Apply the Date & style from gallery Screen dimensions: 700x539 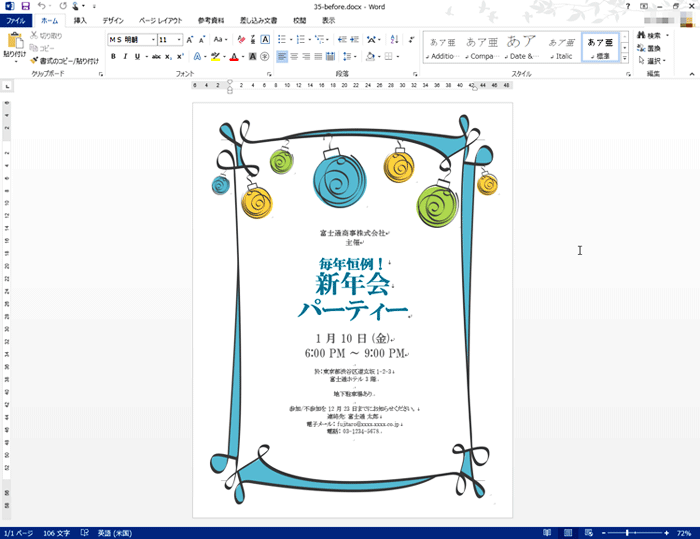tap(521, 47)
